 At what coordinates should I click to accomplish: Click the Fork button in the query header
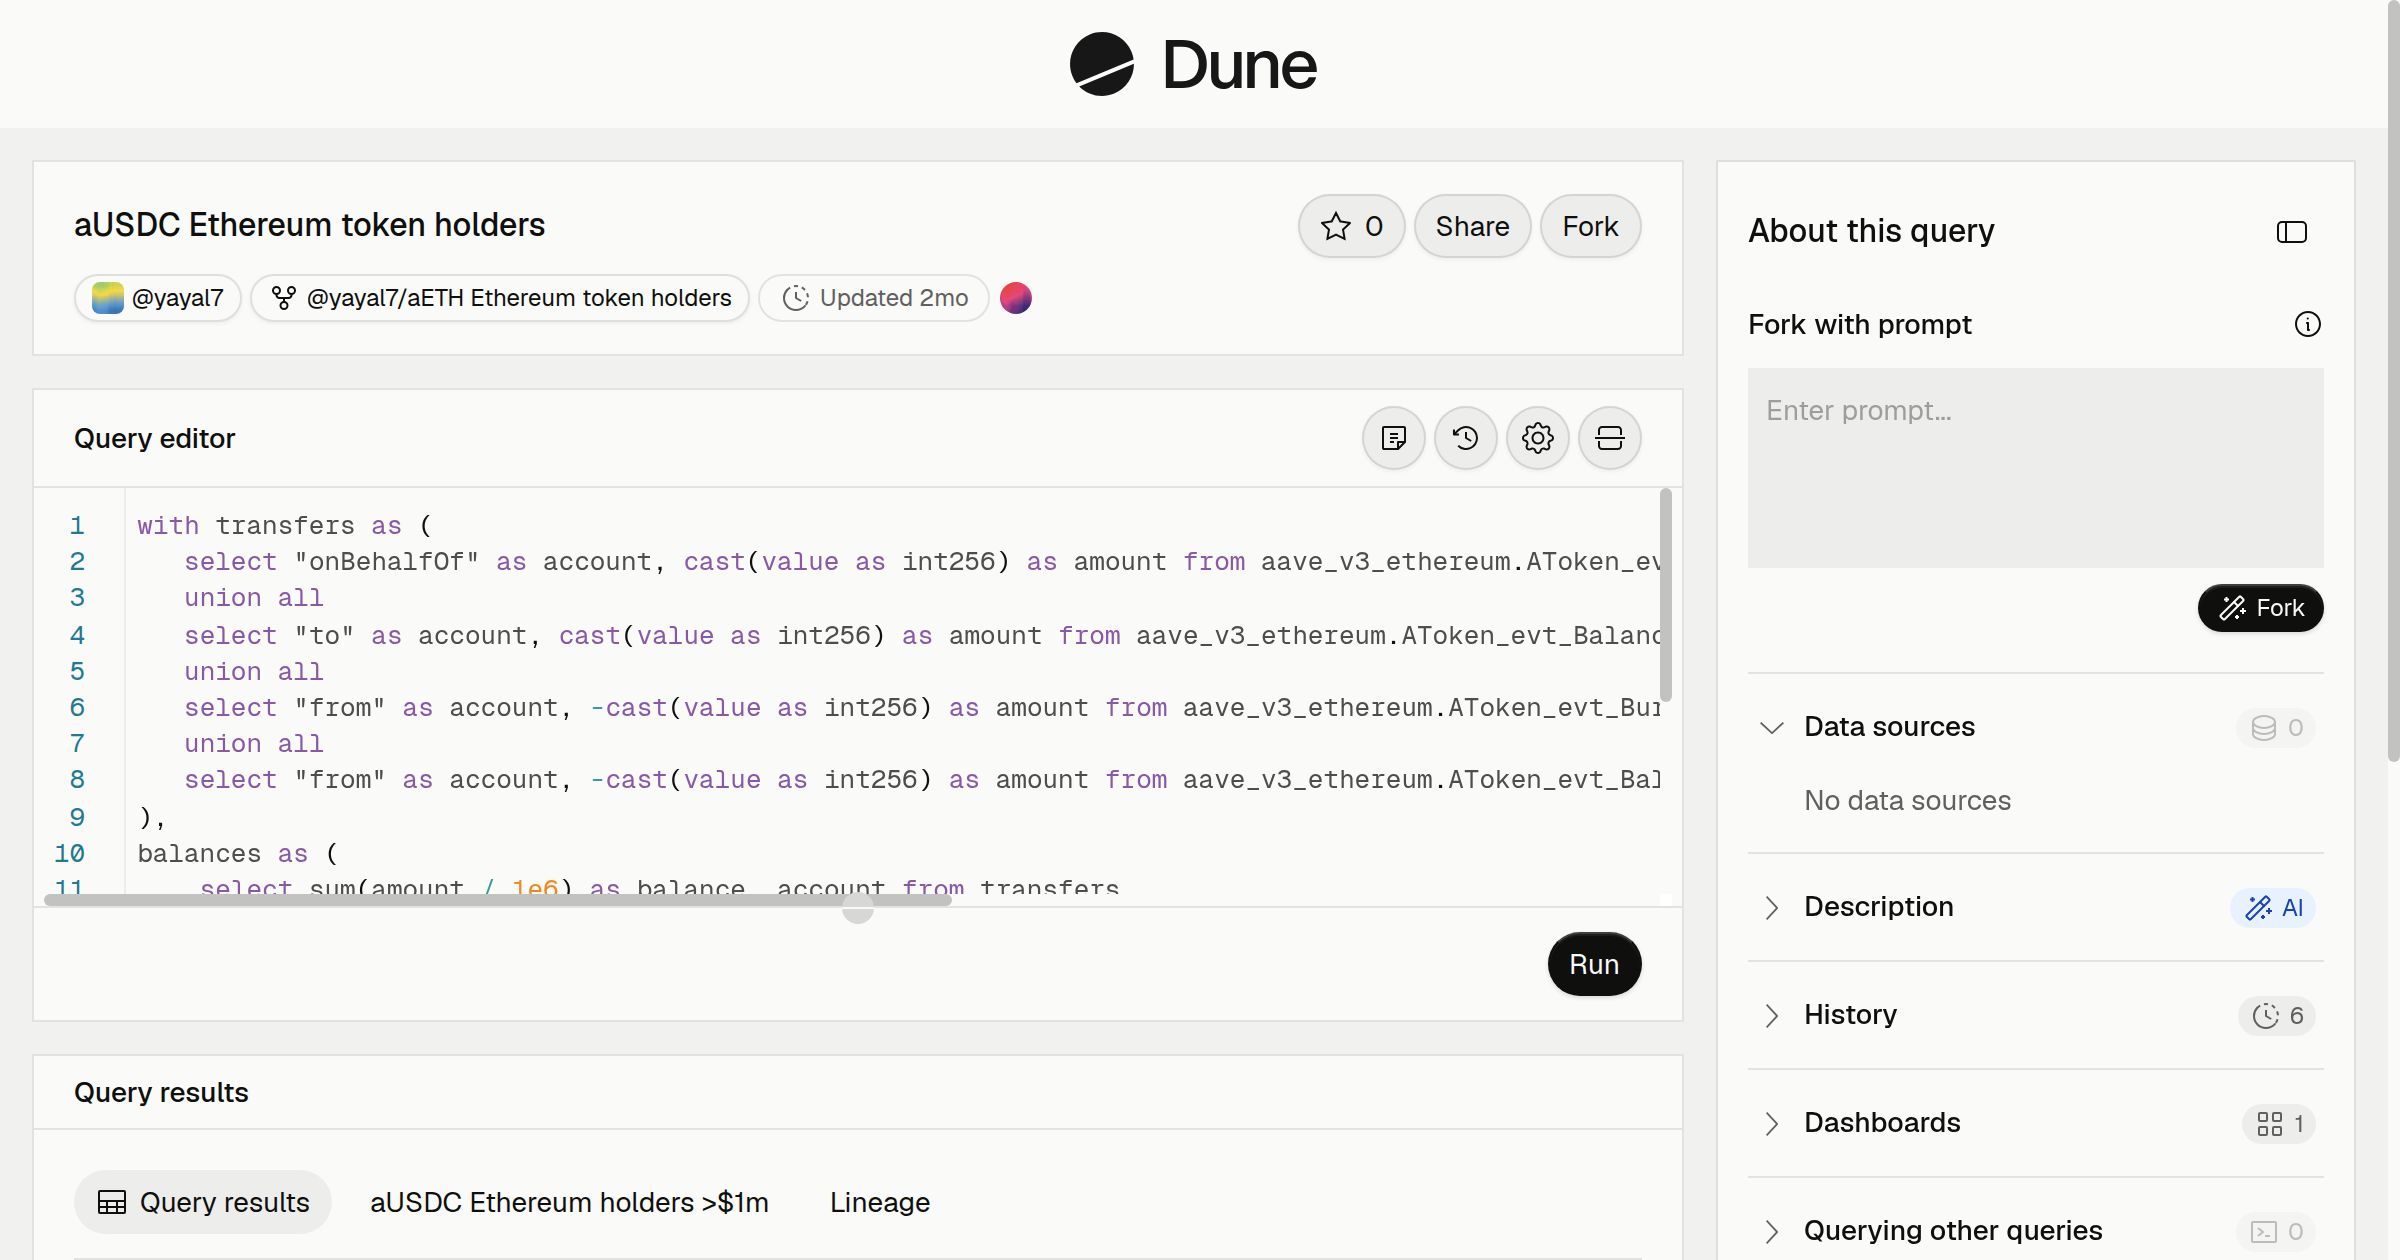[1590, 226]
